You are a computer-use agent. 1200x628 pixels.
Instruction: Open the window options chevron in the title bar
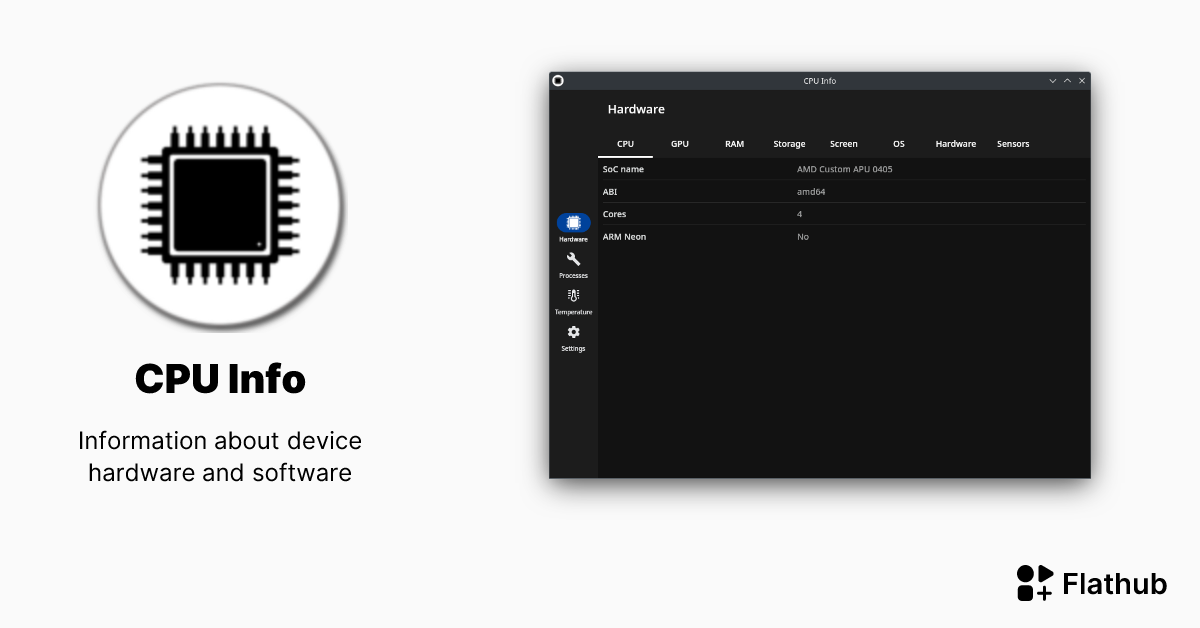(x=1052, y=80)
